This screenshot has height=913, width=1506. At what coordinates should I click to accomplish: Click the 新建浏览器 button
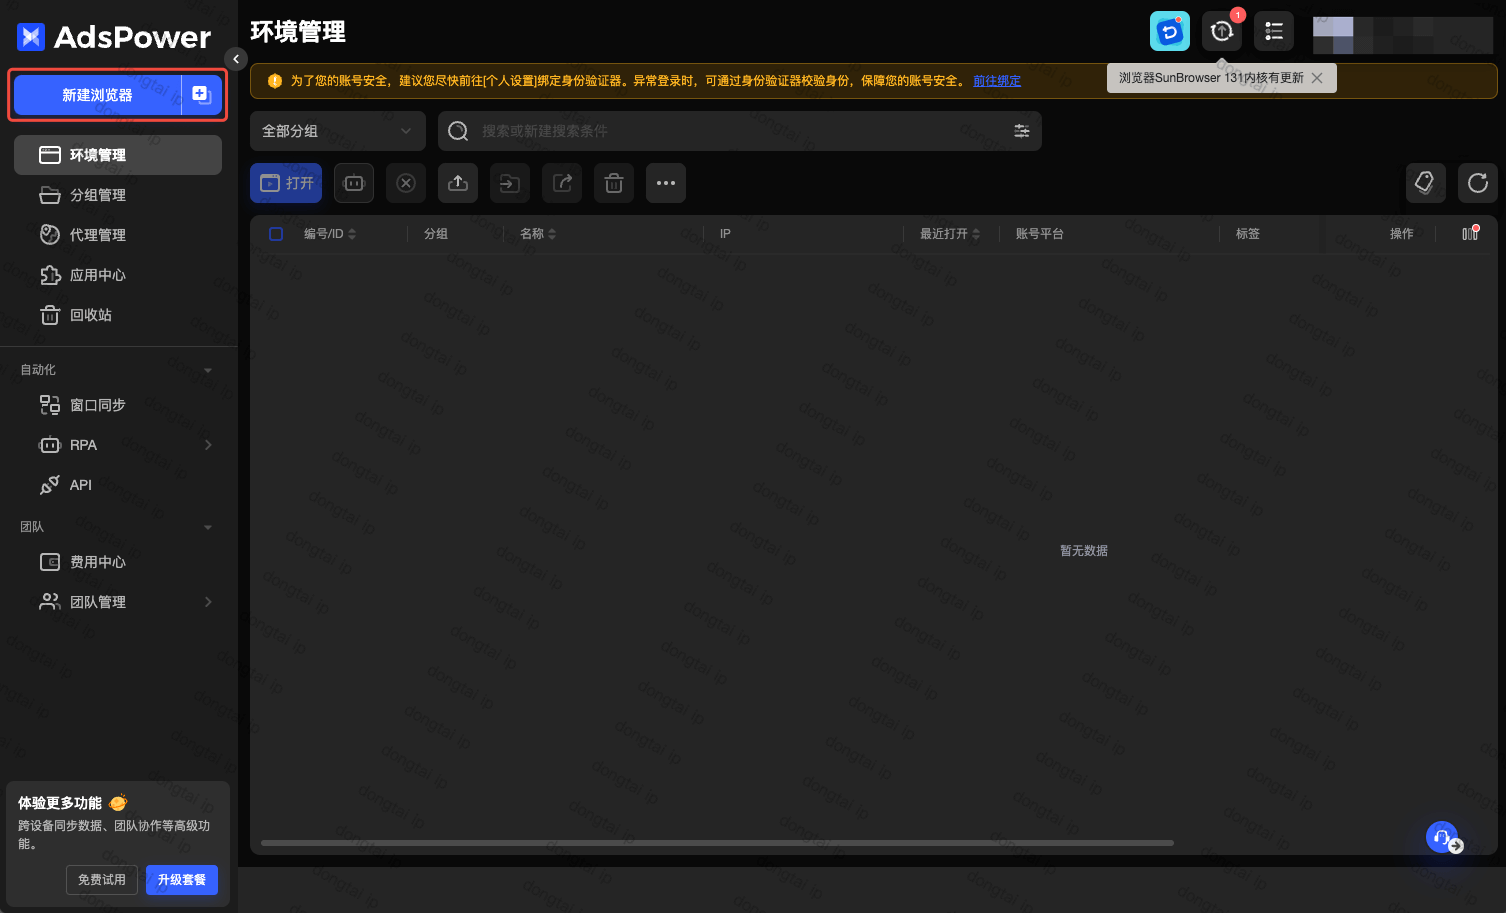click(97, 95)
